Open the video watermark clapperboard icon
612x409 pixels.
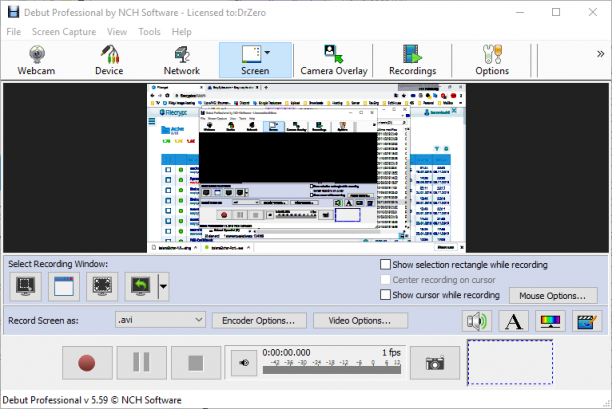point(587,321)
